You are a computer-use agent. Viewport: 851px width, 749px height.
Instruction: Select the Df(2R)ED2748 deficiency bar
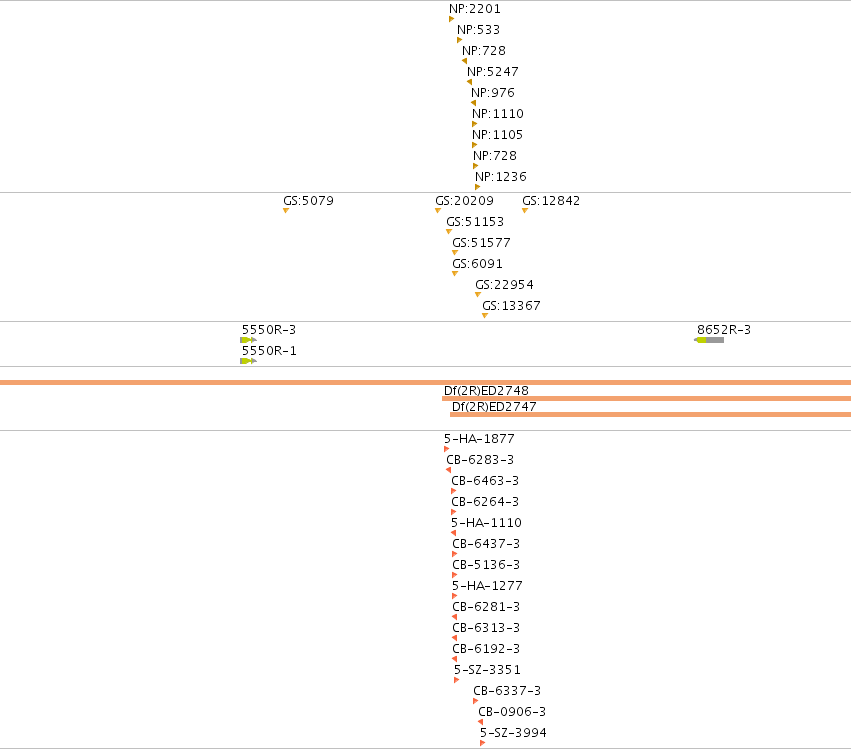[x=646, y=398]
